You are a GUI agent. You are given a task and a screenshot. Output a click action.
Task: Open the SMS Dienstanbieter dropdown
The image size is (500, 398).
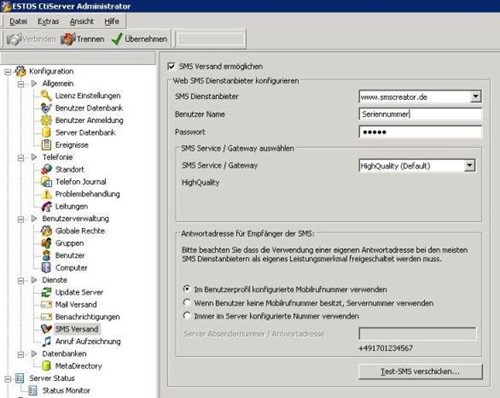click(x=475, y=97)
